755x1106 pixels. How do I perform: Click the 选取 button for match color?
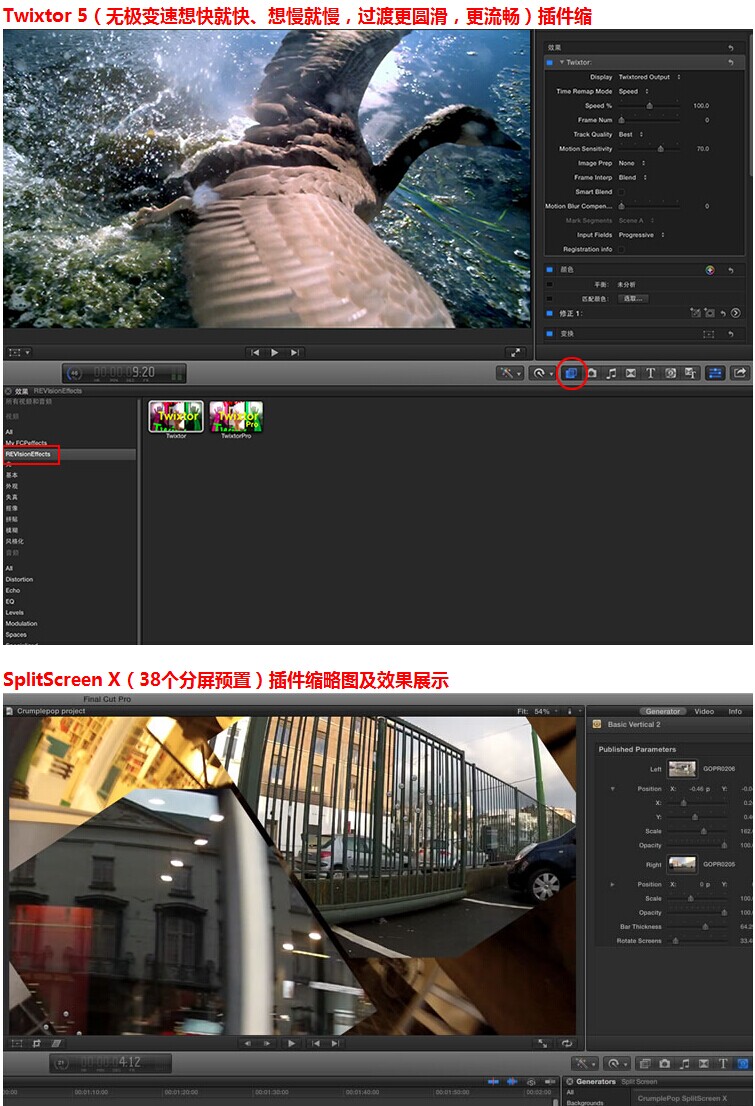632,298
